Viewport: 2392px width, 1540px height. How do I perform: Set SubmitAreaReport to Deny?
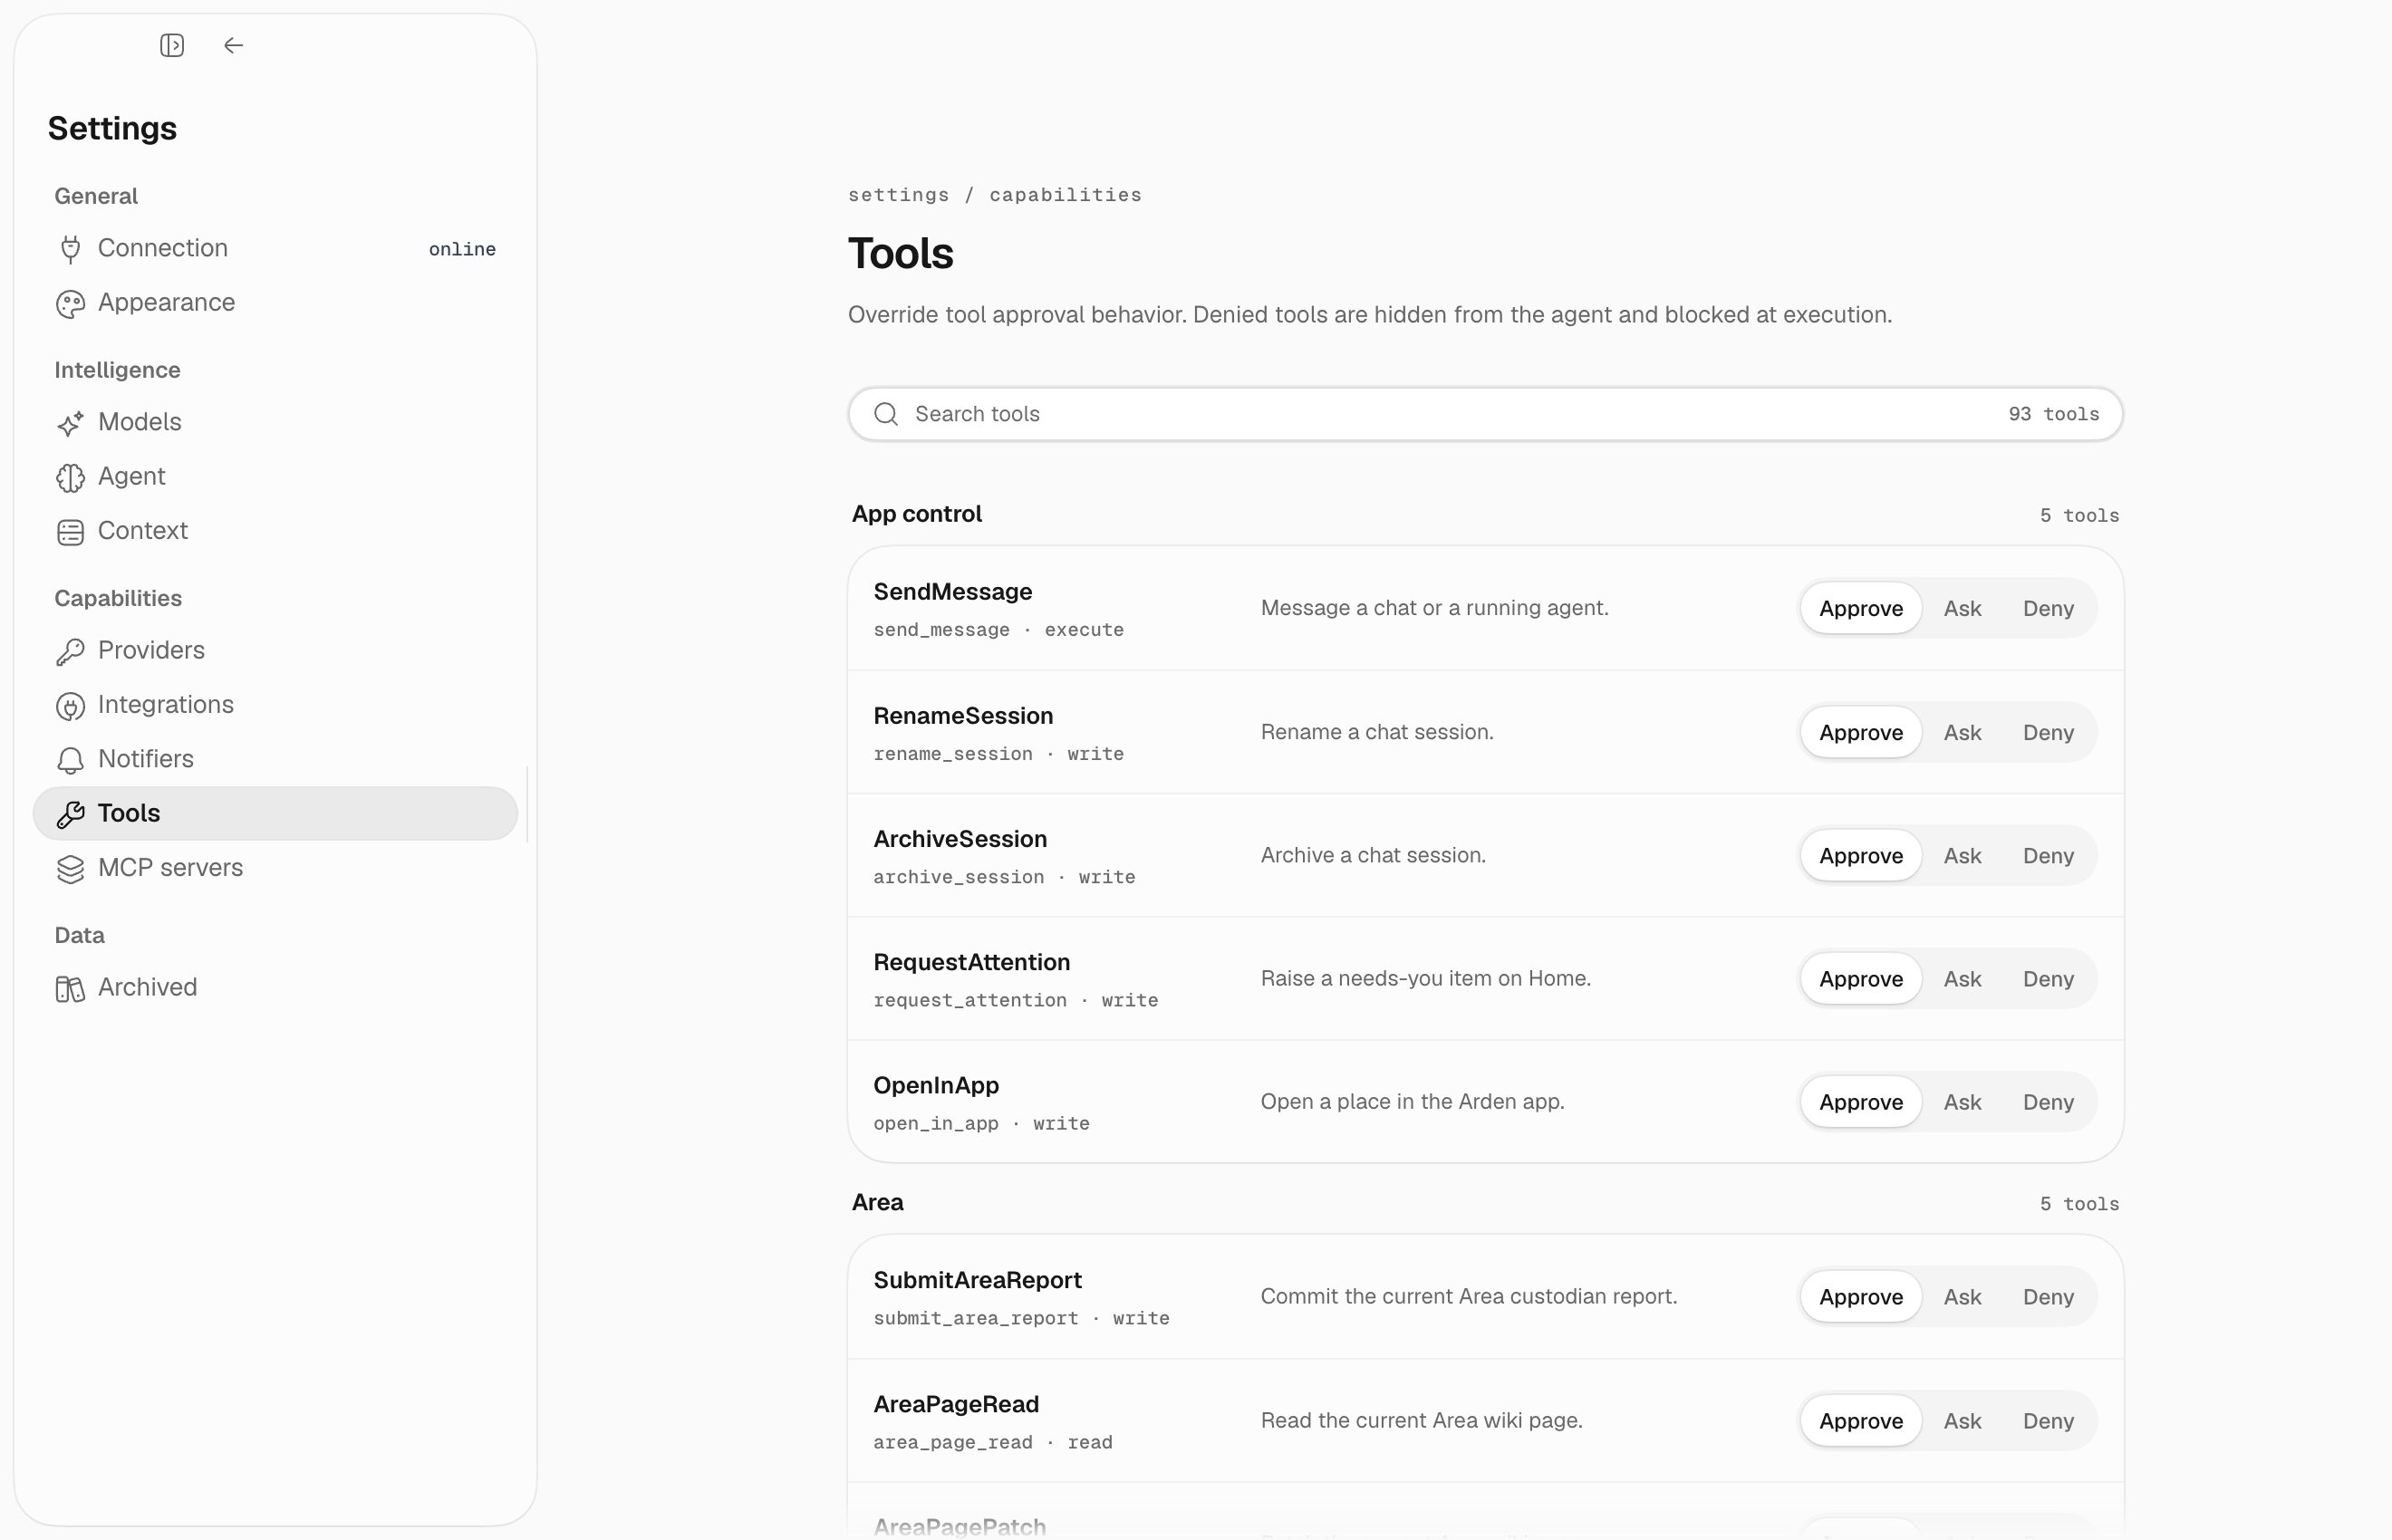[2048, 1296]
